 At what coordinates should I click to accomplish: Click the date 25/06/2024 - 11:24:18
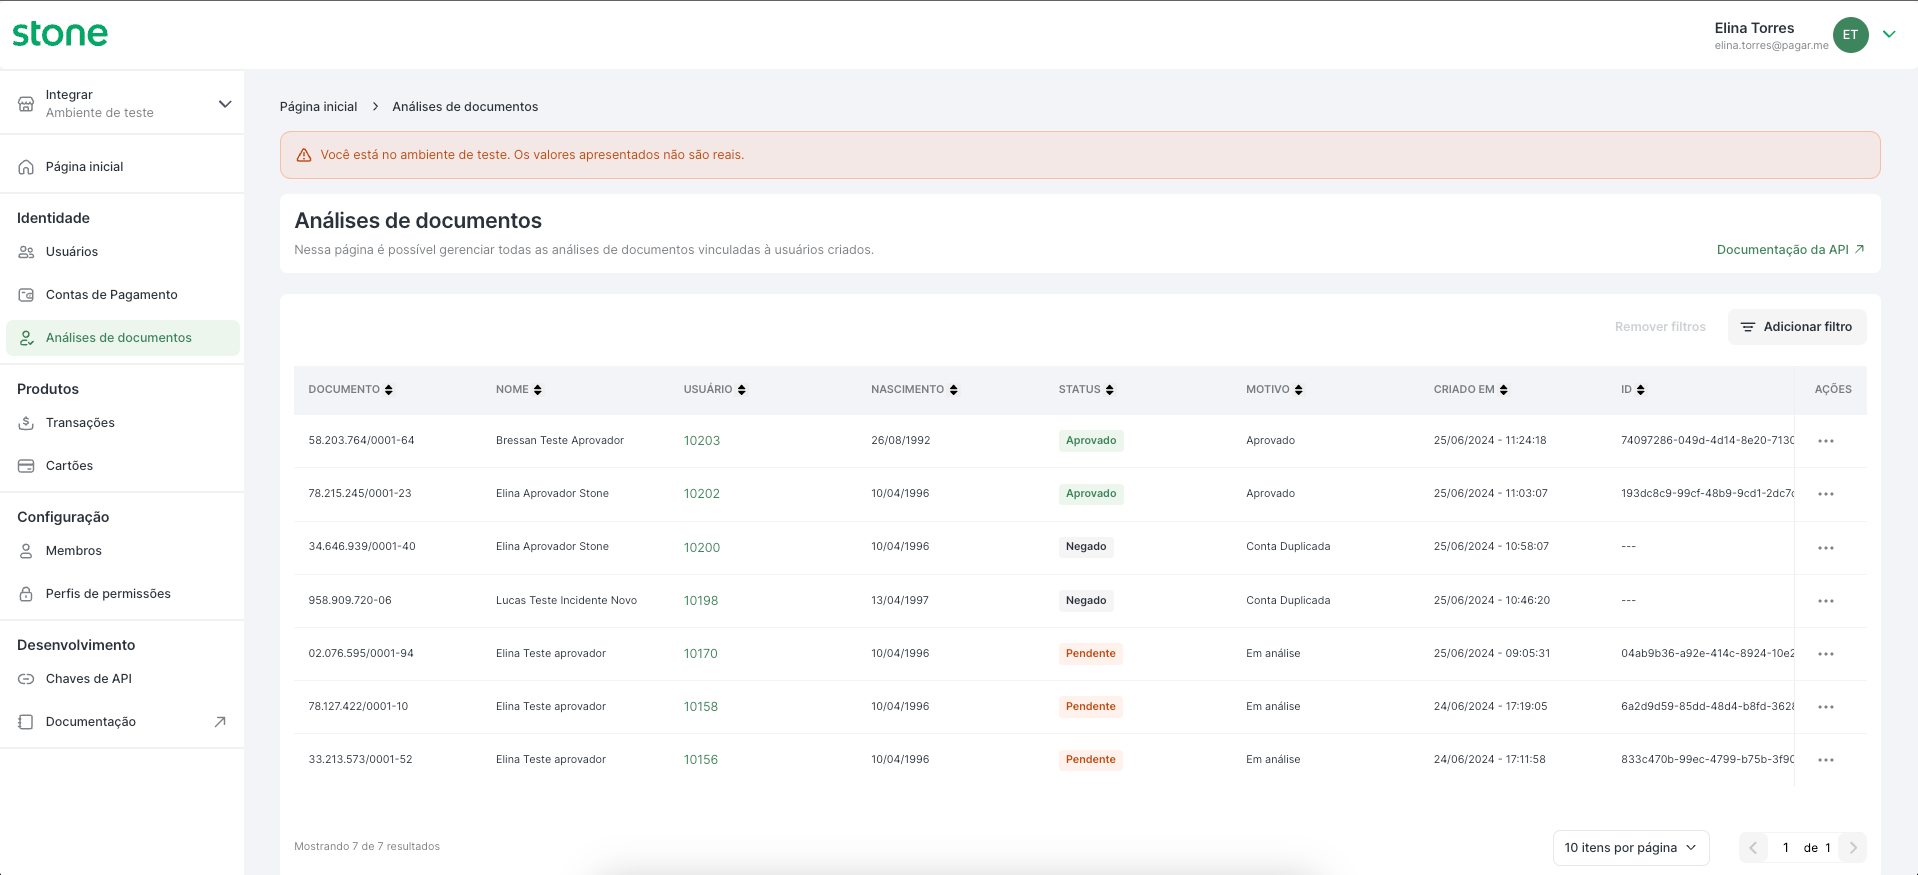click(x=1490, y=441)
